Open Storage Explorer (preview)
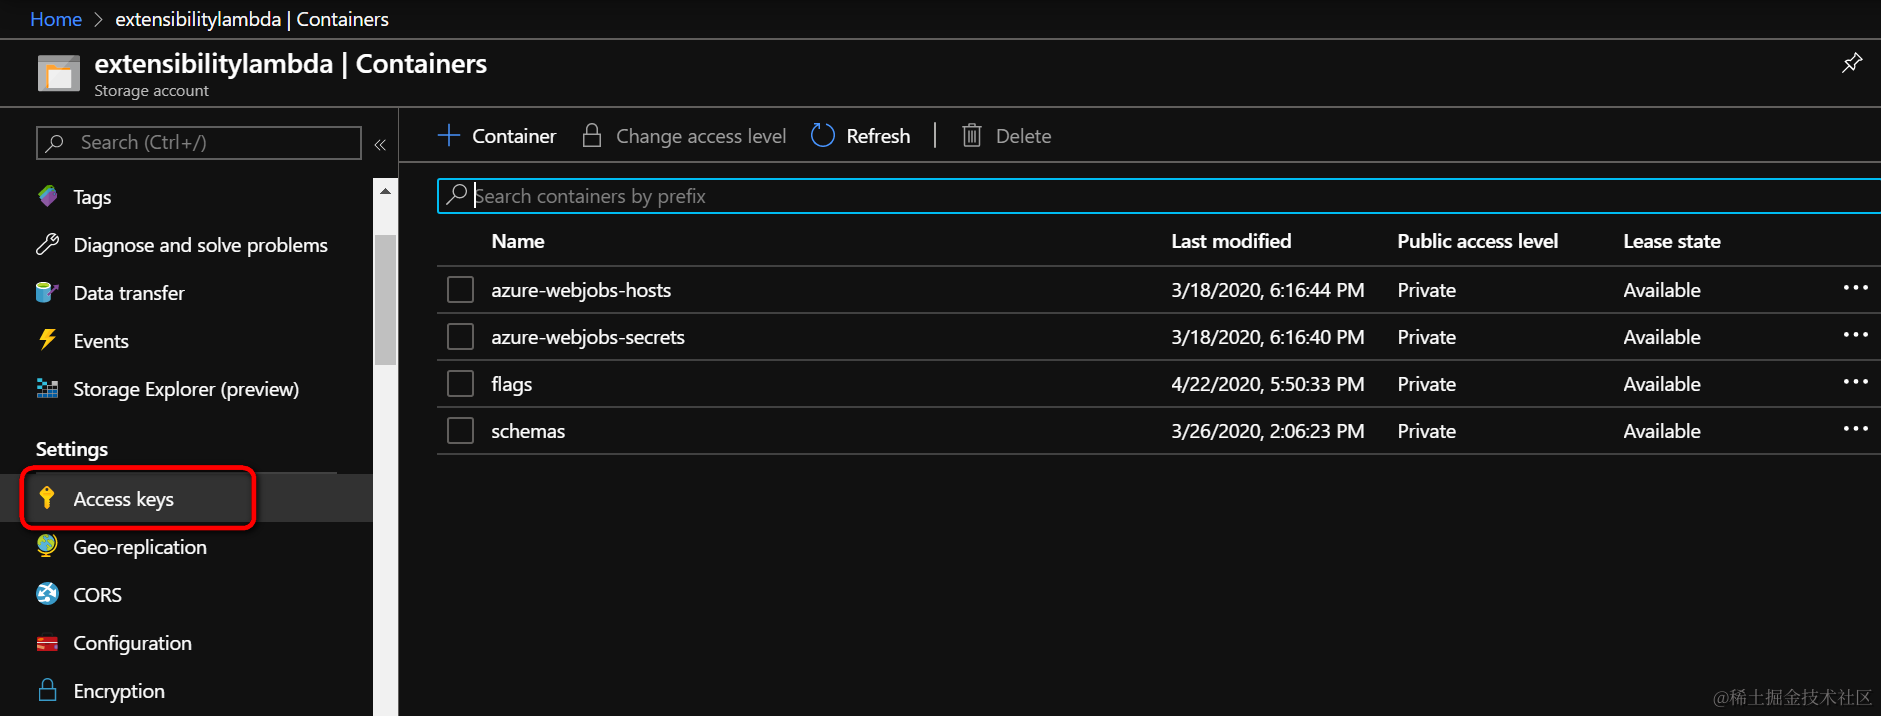The image size is (1881, 716). click(186, 389)
